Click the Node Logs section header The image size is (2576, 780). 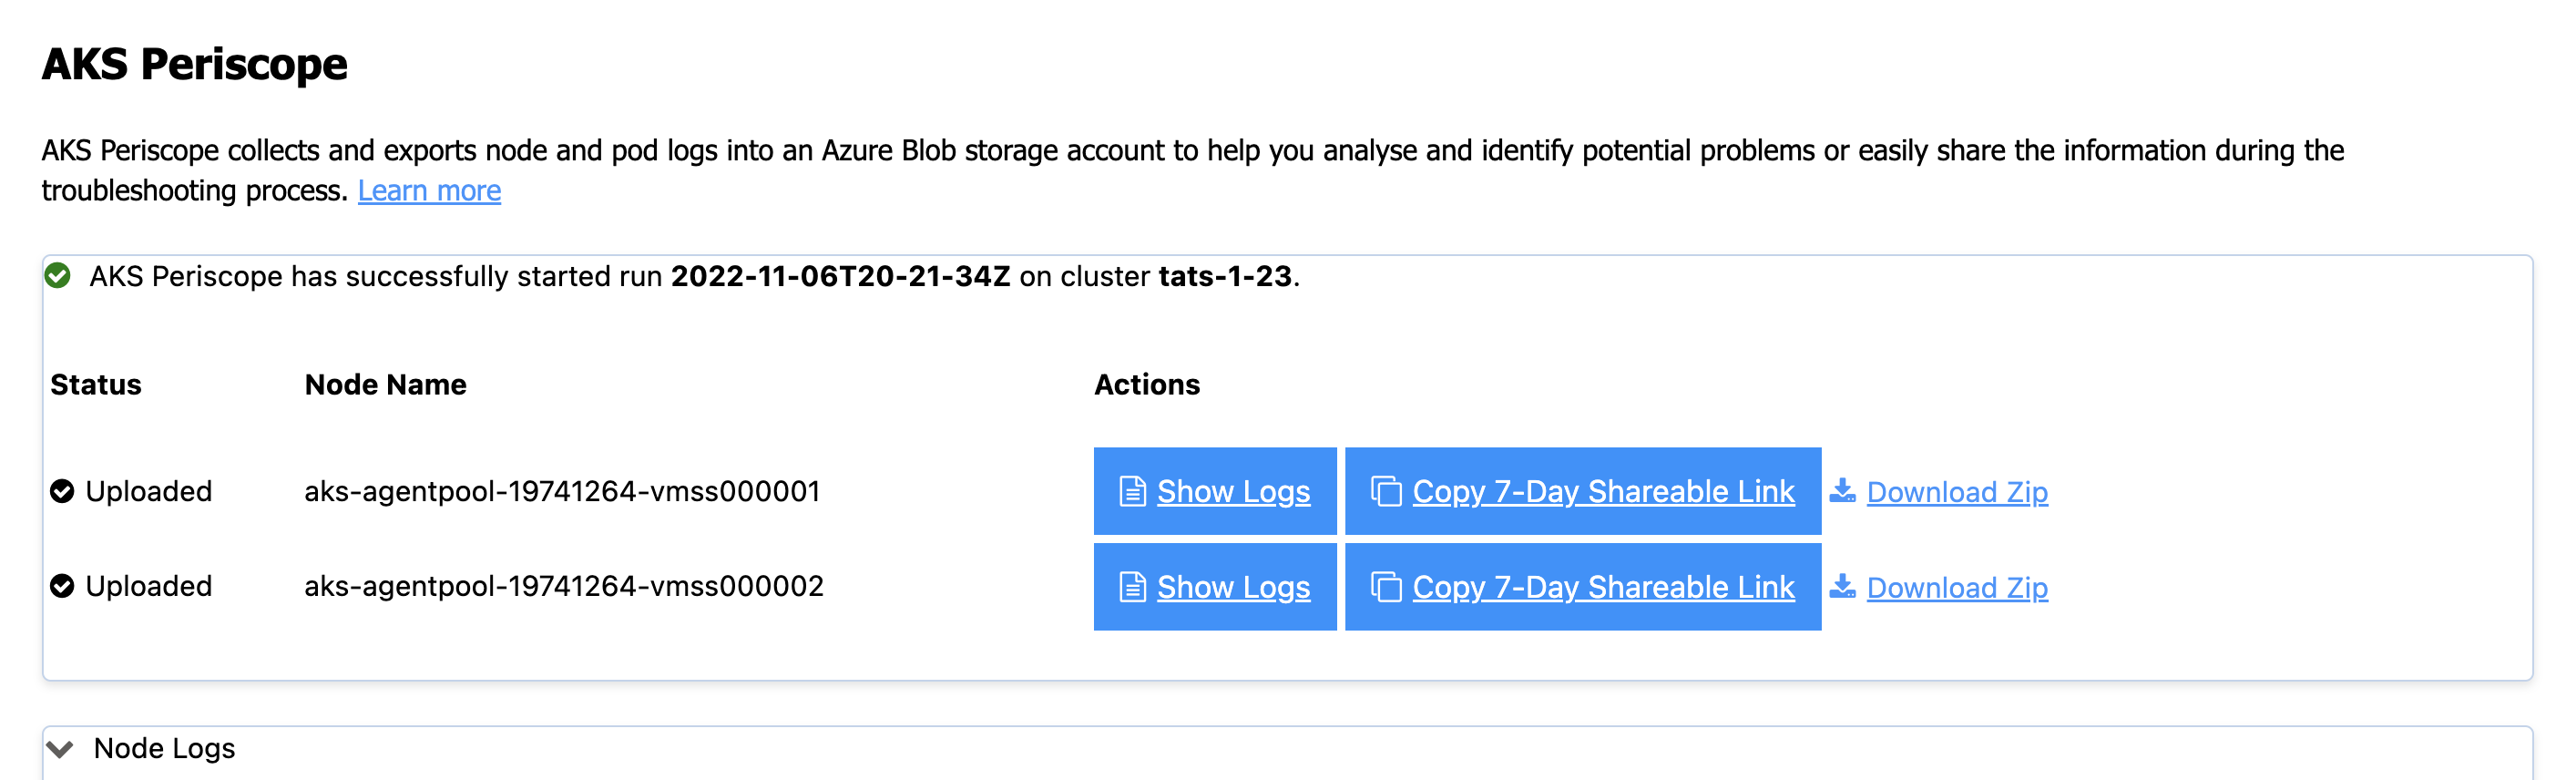164,749
